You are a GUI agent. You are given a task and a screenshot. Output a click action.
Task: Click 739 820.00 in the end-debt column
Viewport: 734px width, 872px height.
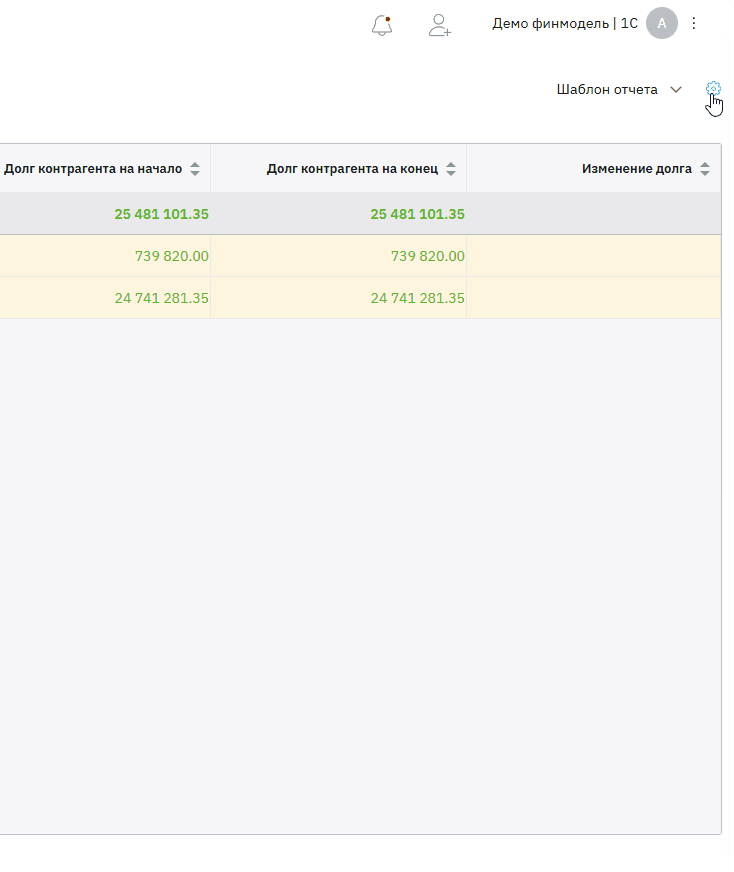[x=427, y=256]
